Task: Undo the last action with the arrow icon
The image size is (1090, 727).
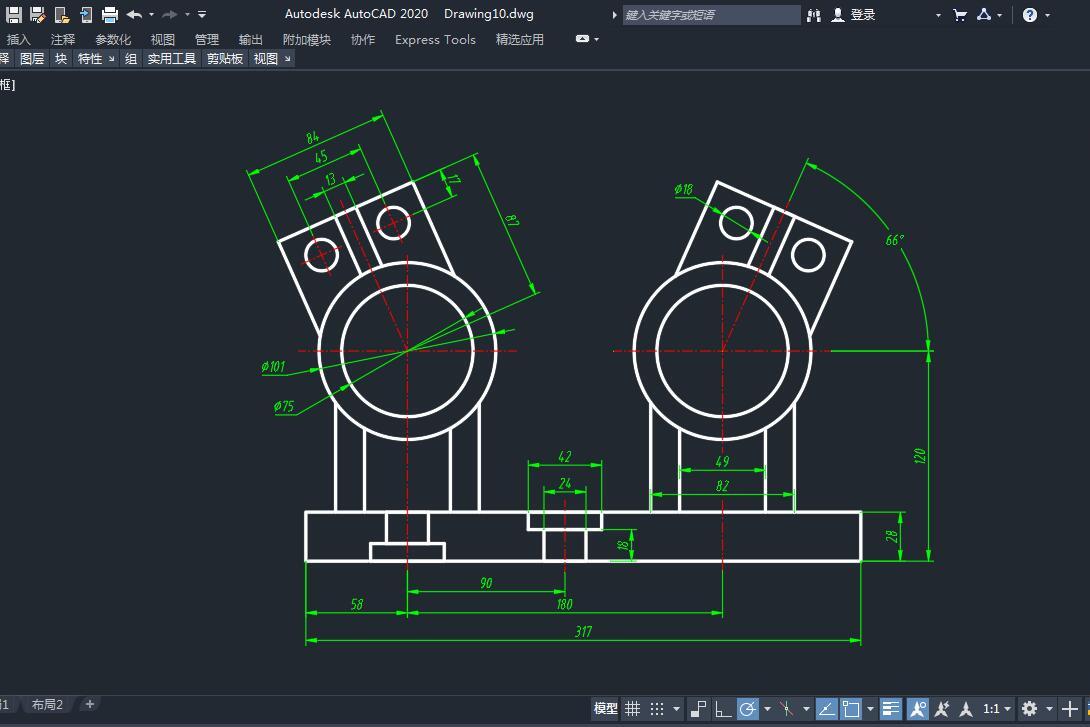Action: tap(134, 15)
